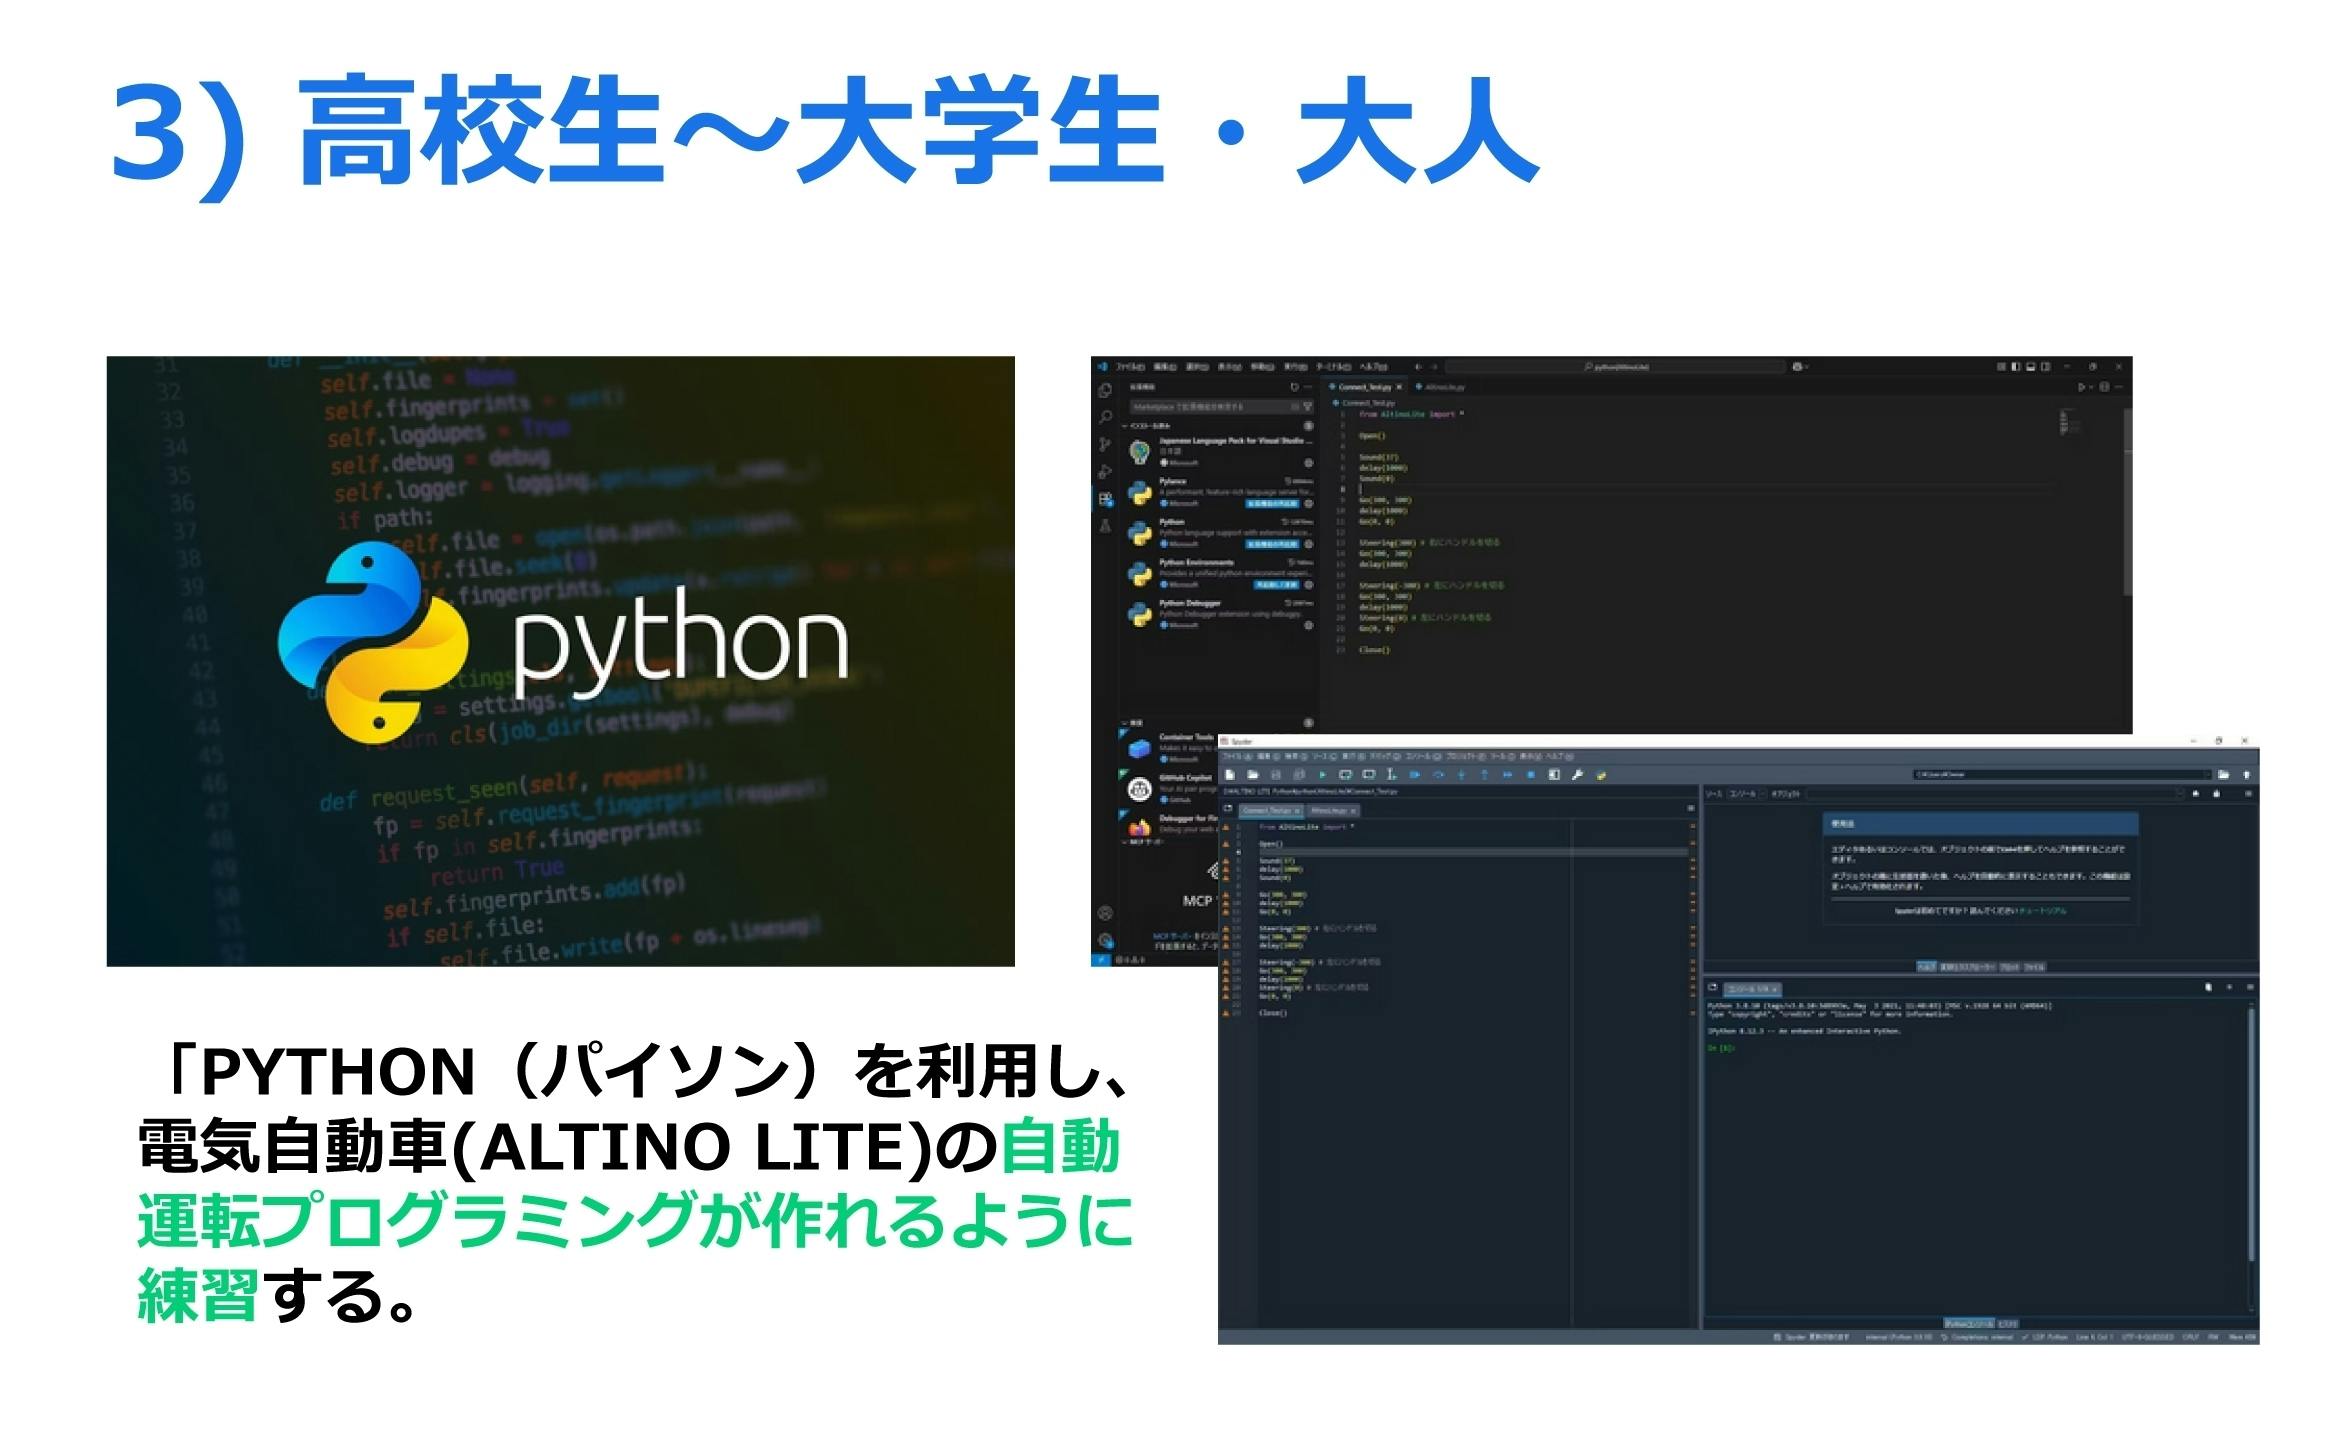Open Spyder preferences wrench icon
The image size is (2344, 1450).
coord(1577,775)
